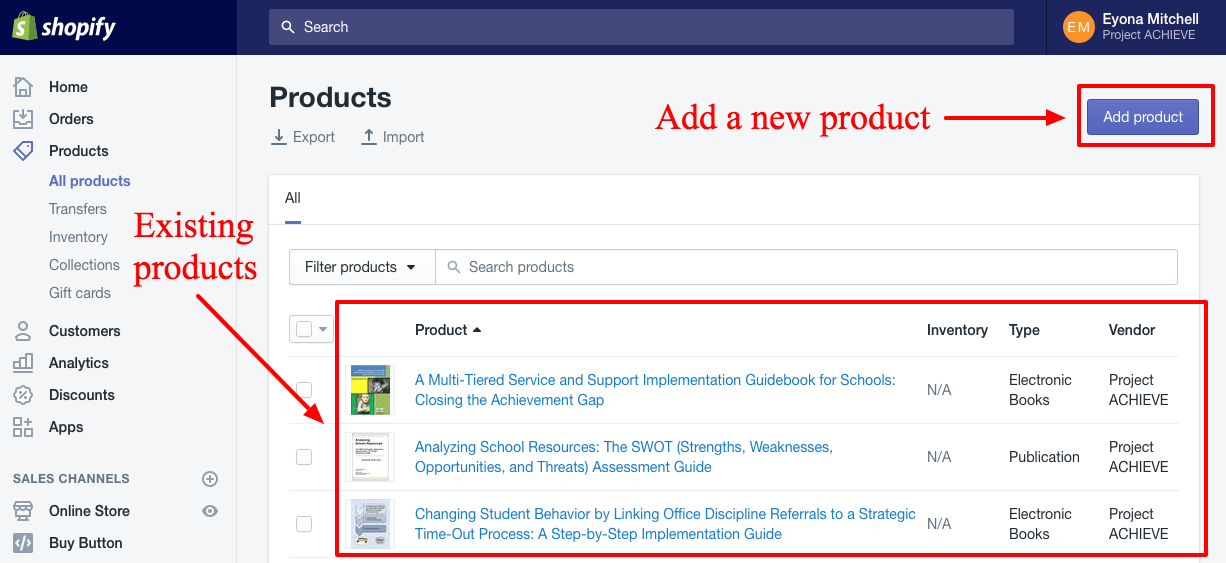Image resolution: width=1226 pixels, height=563 pixels.
Task: Click the Customers person icon
Action: [x=23, y=331]
